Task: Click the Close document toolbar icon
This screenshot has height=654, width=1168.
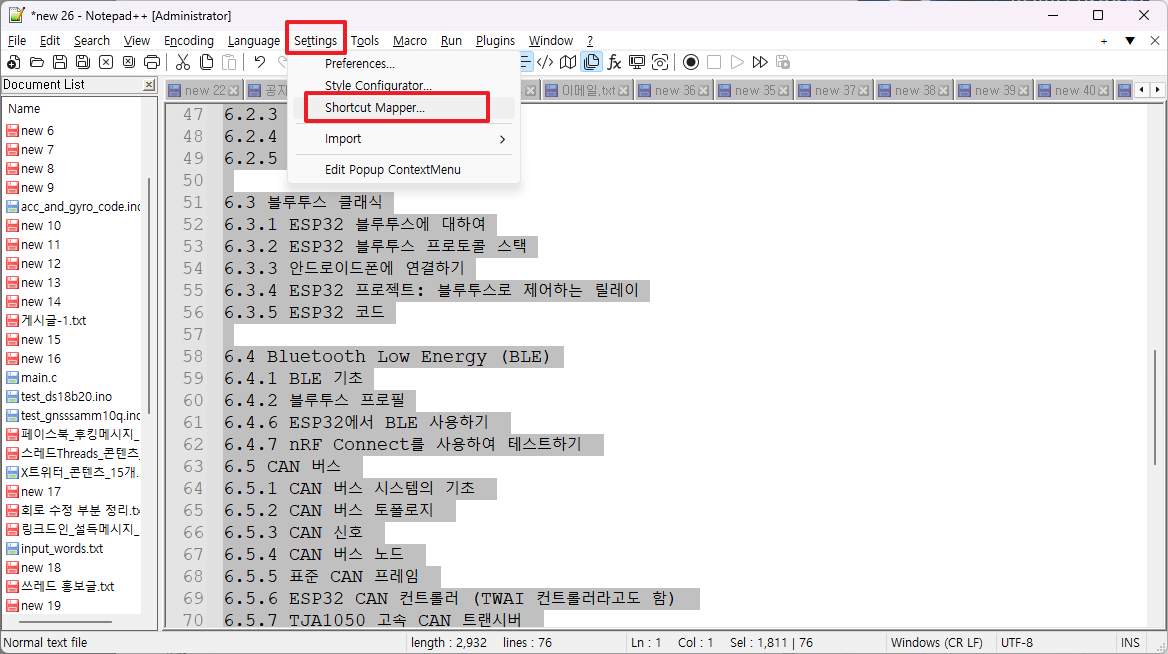Action: (x=107, y=63)
